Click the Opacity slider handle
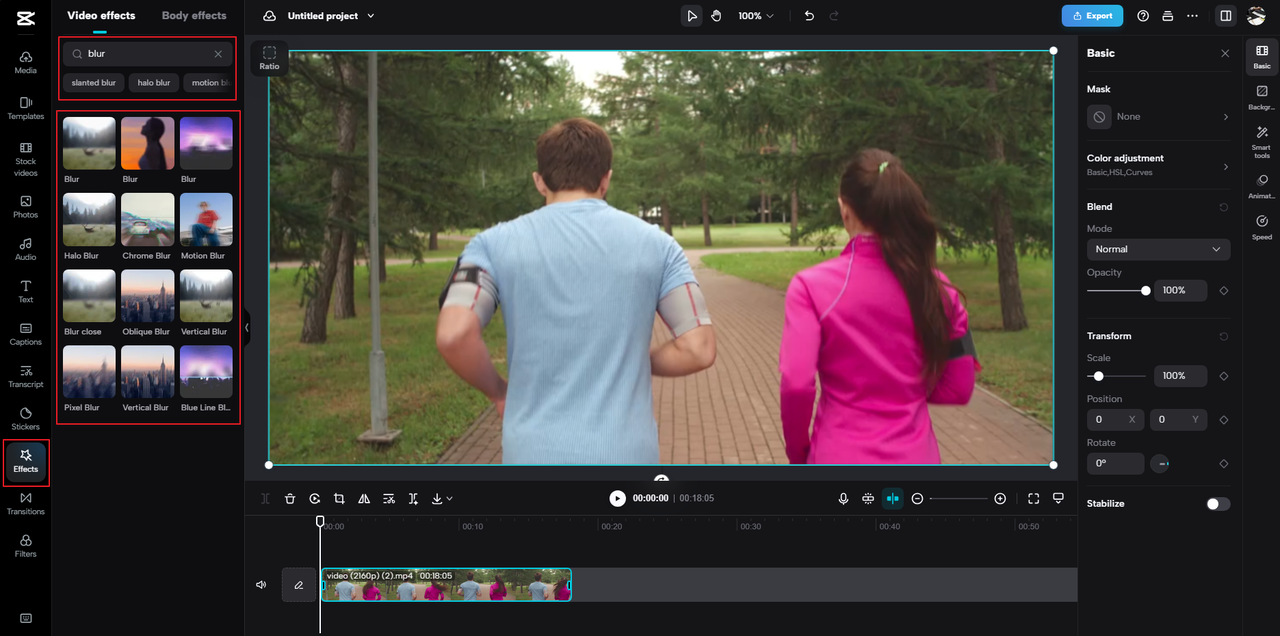1280x636 pixels. [1146, 291]
